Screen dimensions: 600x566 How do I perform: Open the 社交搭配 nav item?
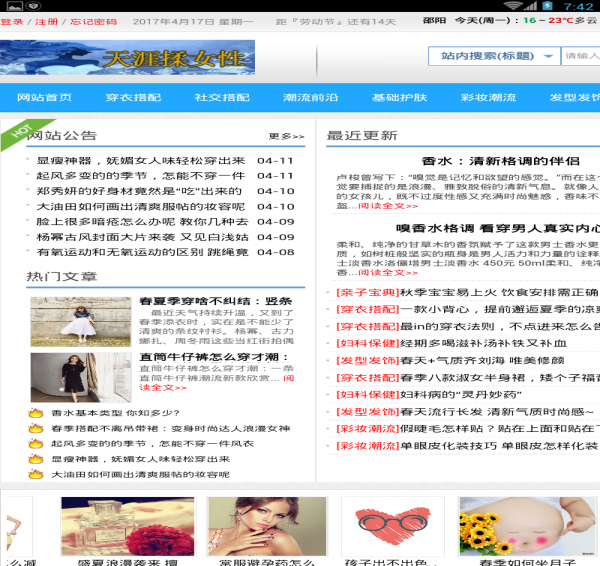click(x=222, y=98)
